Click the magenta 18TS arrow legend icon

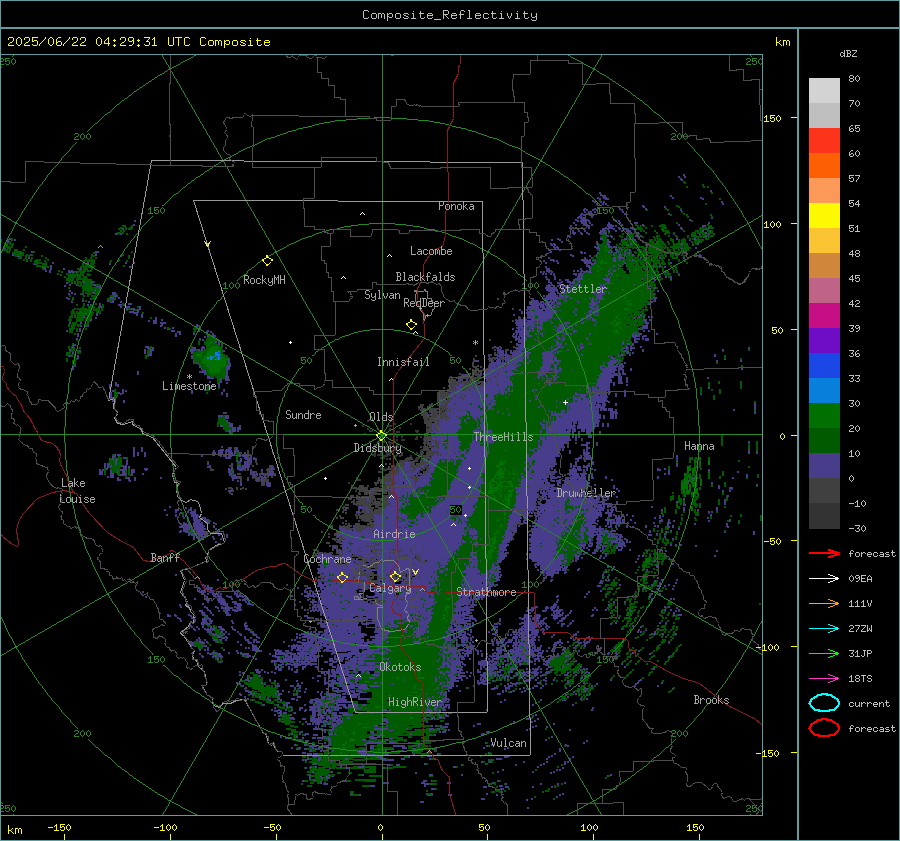[824, 679]
